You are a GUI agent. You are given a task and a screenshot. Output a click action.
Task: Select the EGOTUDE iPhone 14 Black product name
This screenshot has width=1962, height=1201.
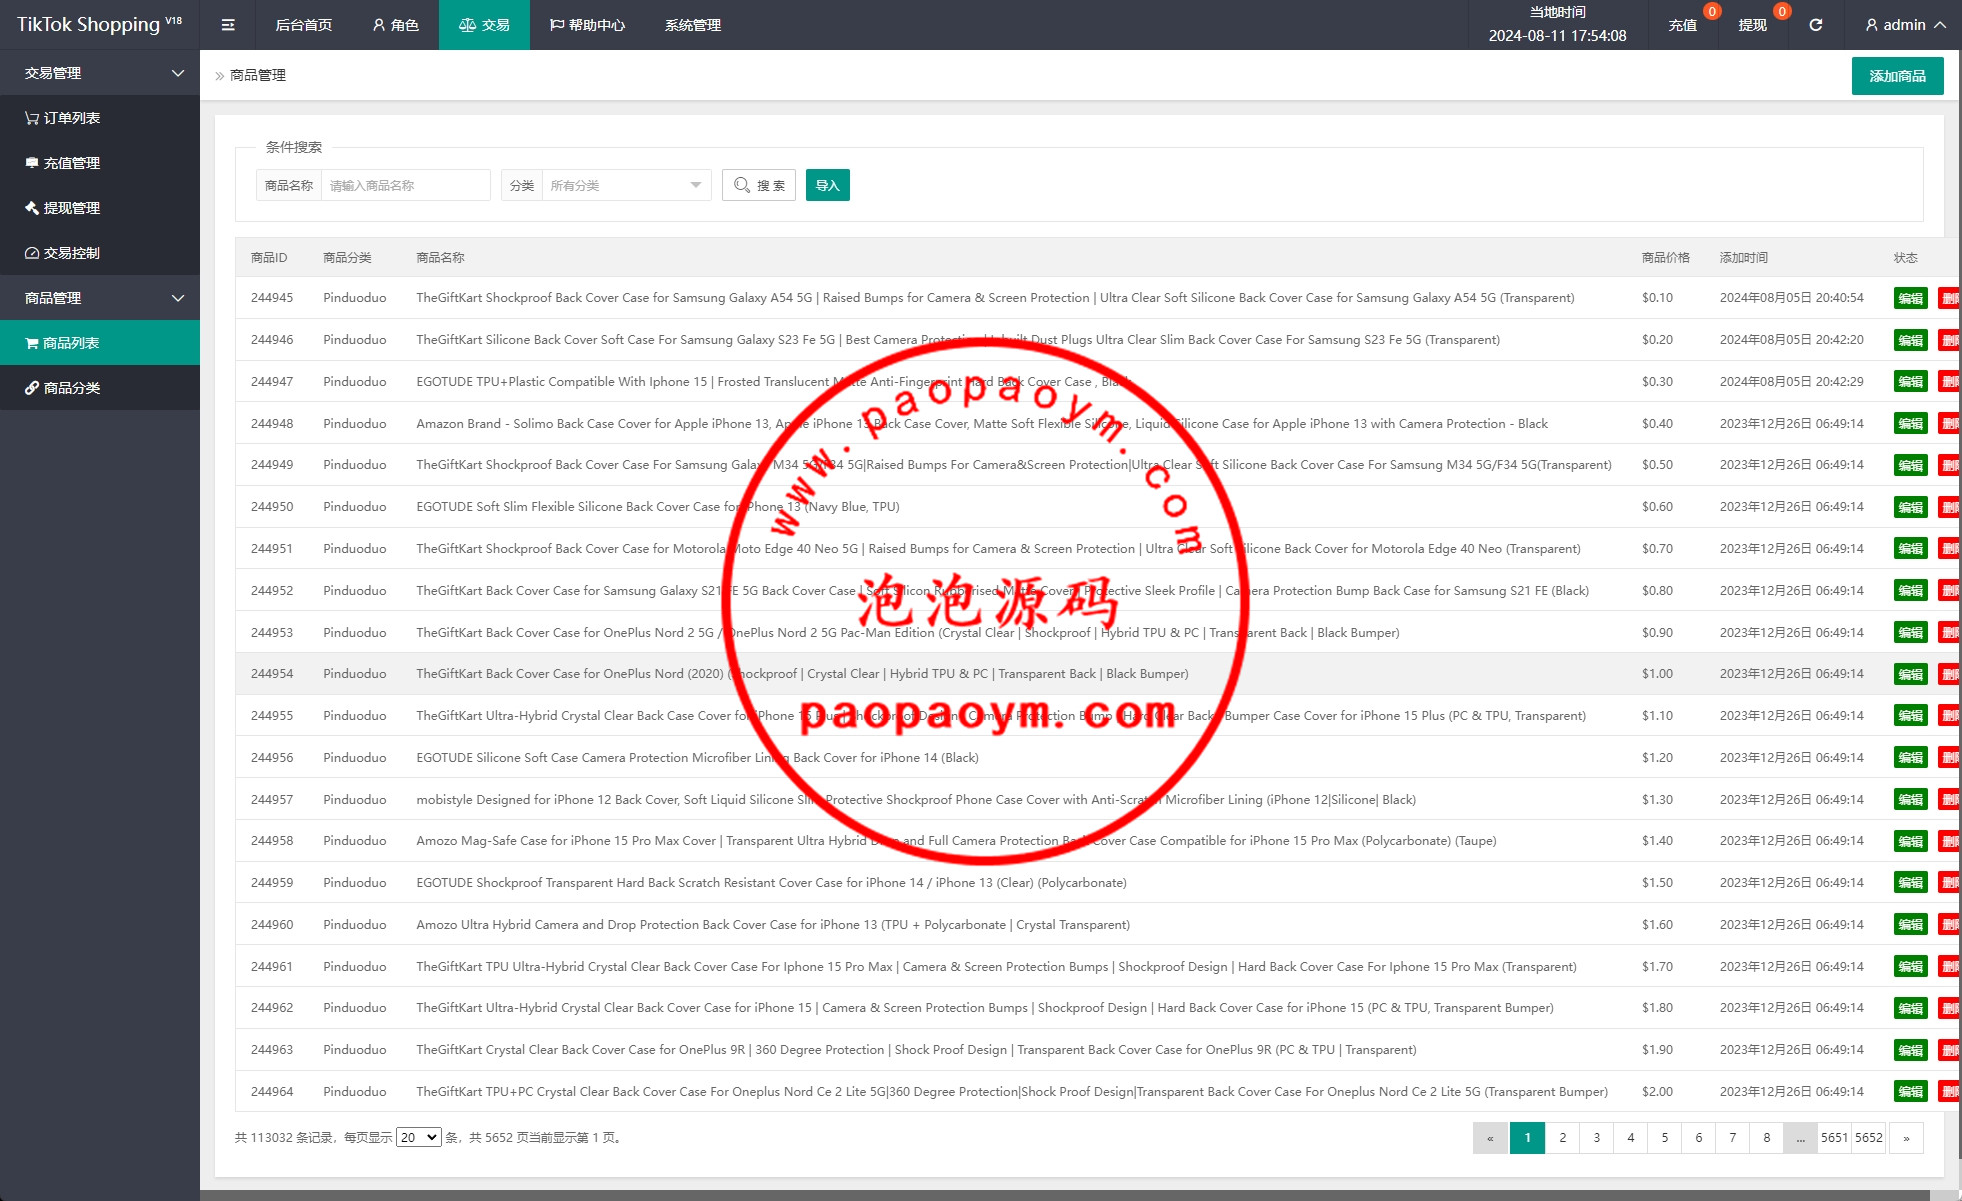coord(697,758)
